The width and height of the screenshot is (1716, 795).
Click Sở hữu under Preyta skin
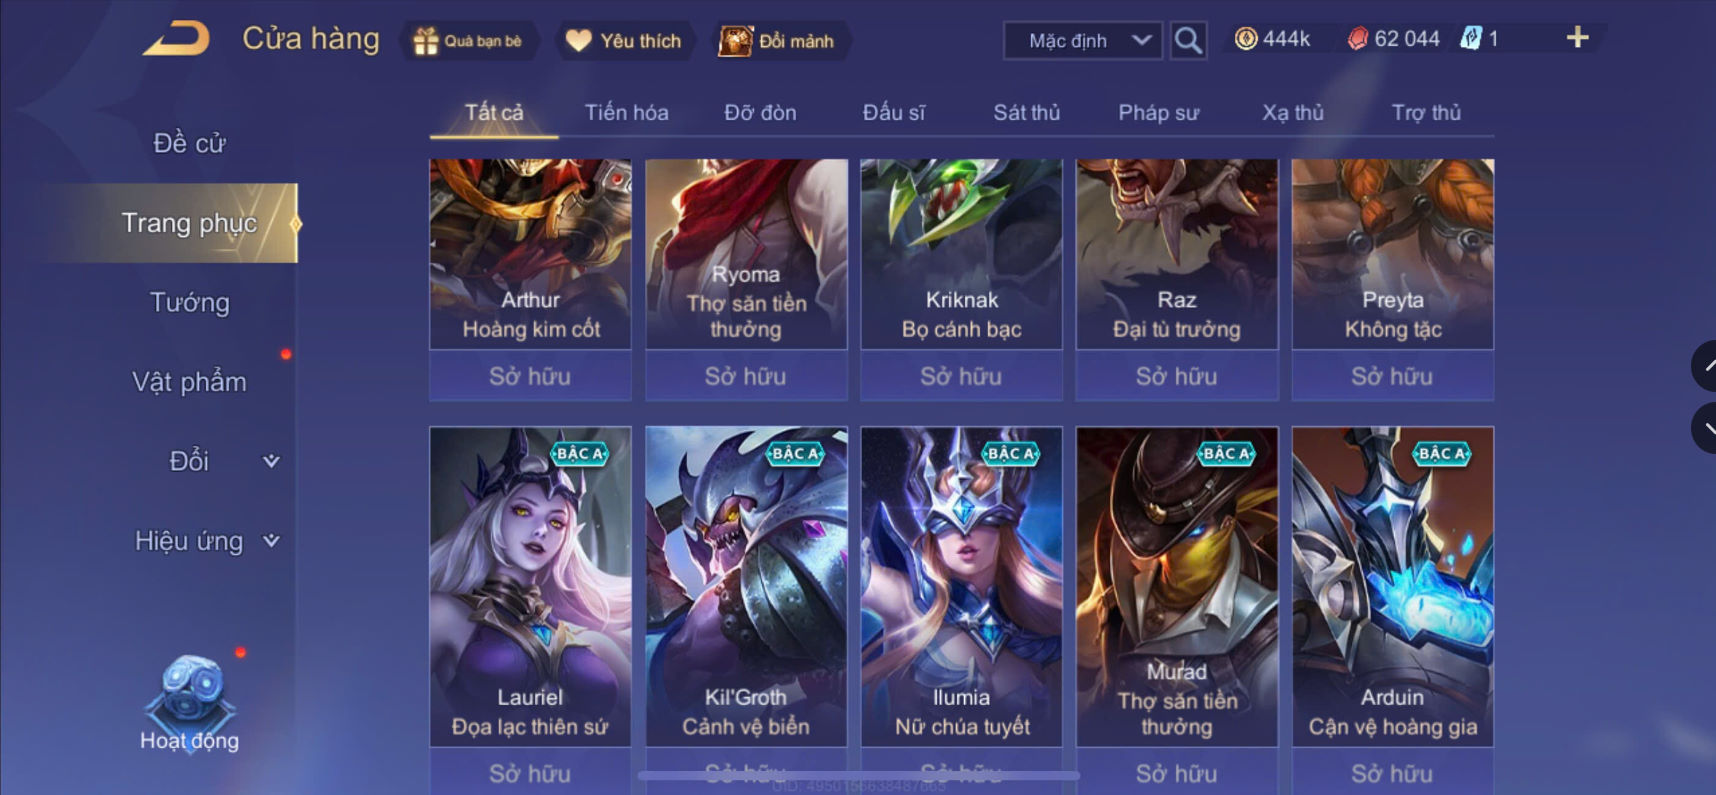pyautogui.click(x=1392, y=376)
